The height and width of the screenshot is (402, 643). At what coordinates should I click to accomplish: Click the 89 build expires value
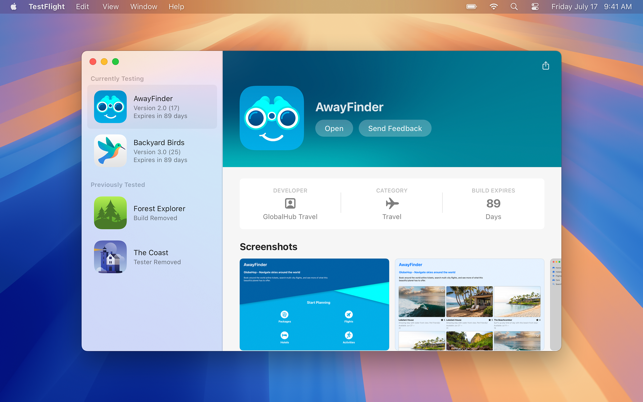coord(493,203)
